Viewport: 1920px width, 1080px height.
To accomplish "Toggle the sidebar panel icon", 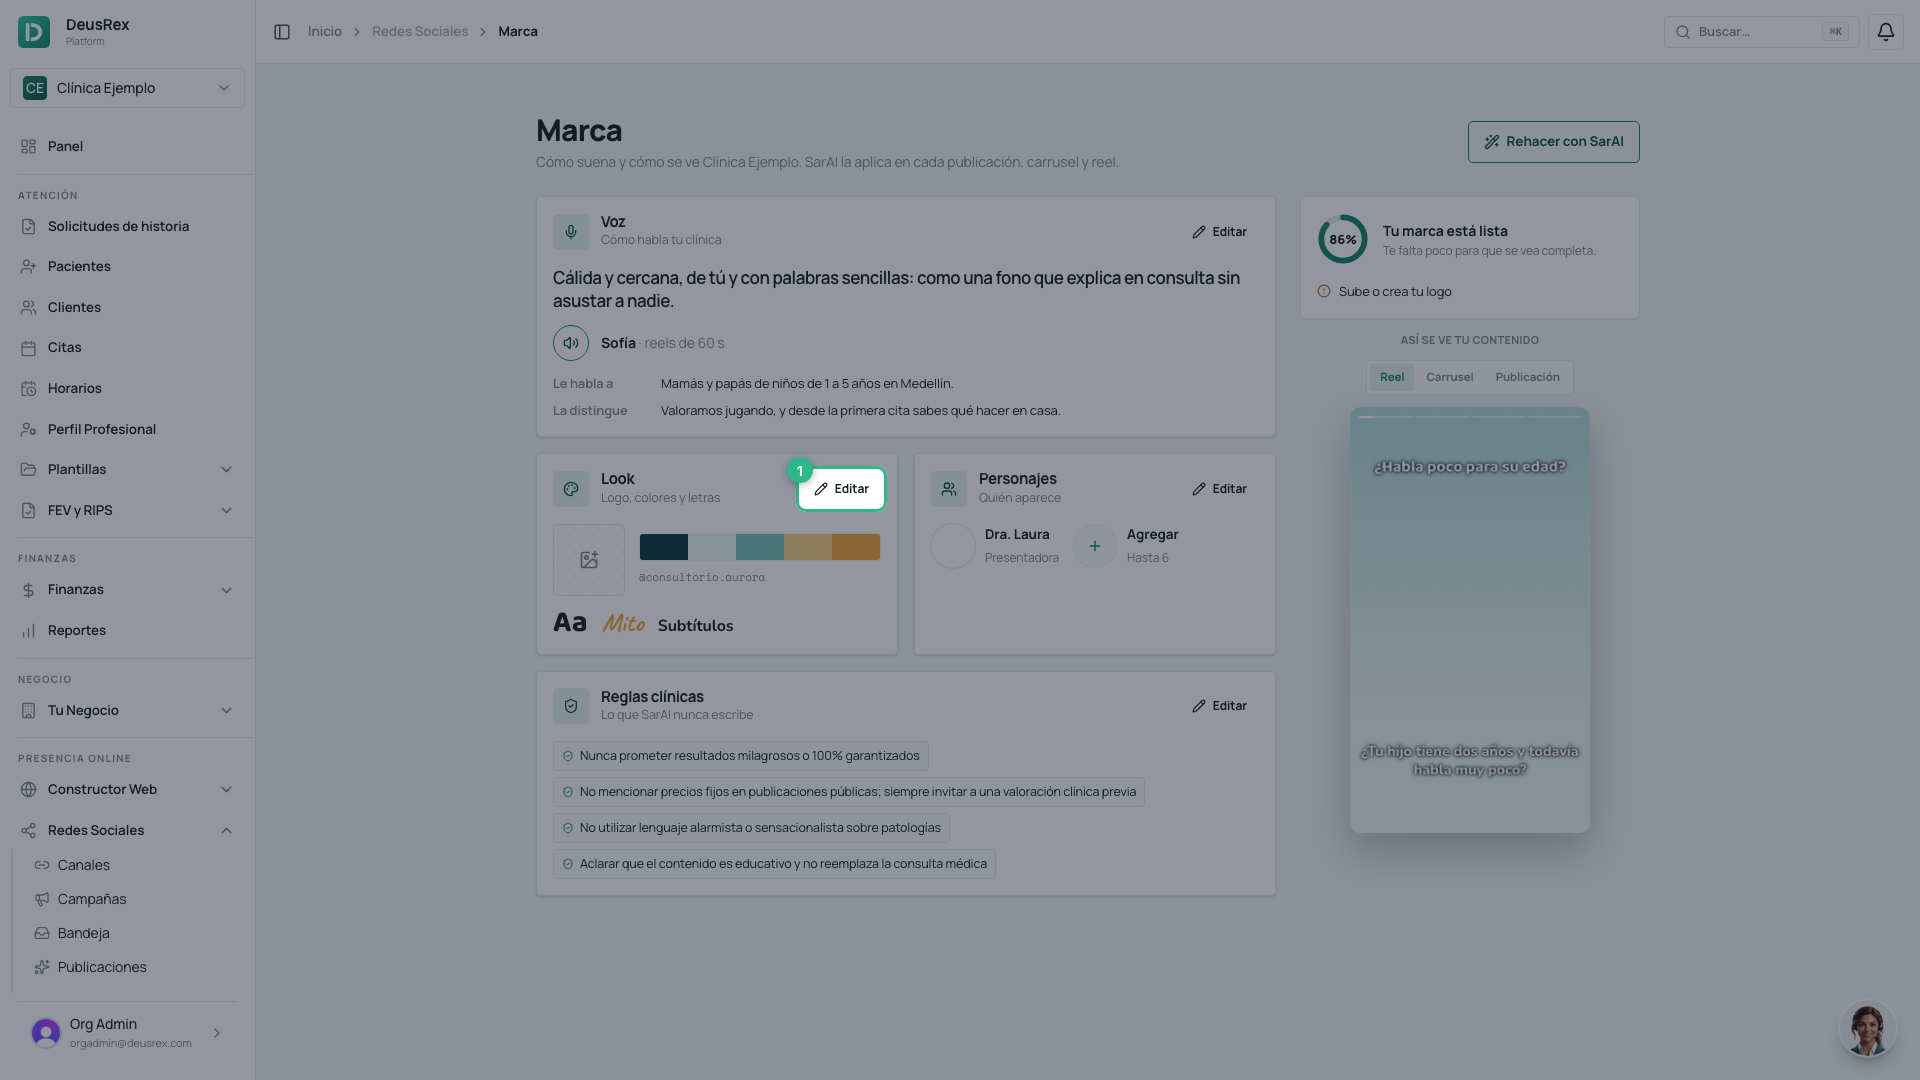I will [282, 32].
